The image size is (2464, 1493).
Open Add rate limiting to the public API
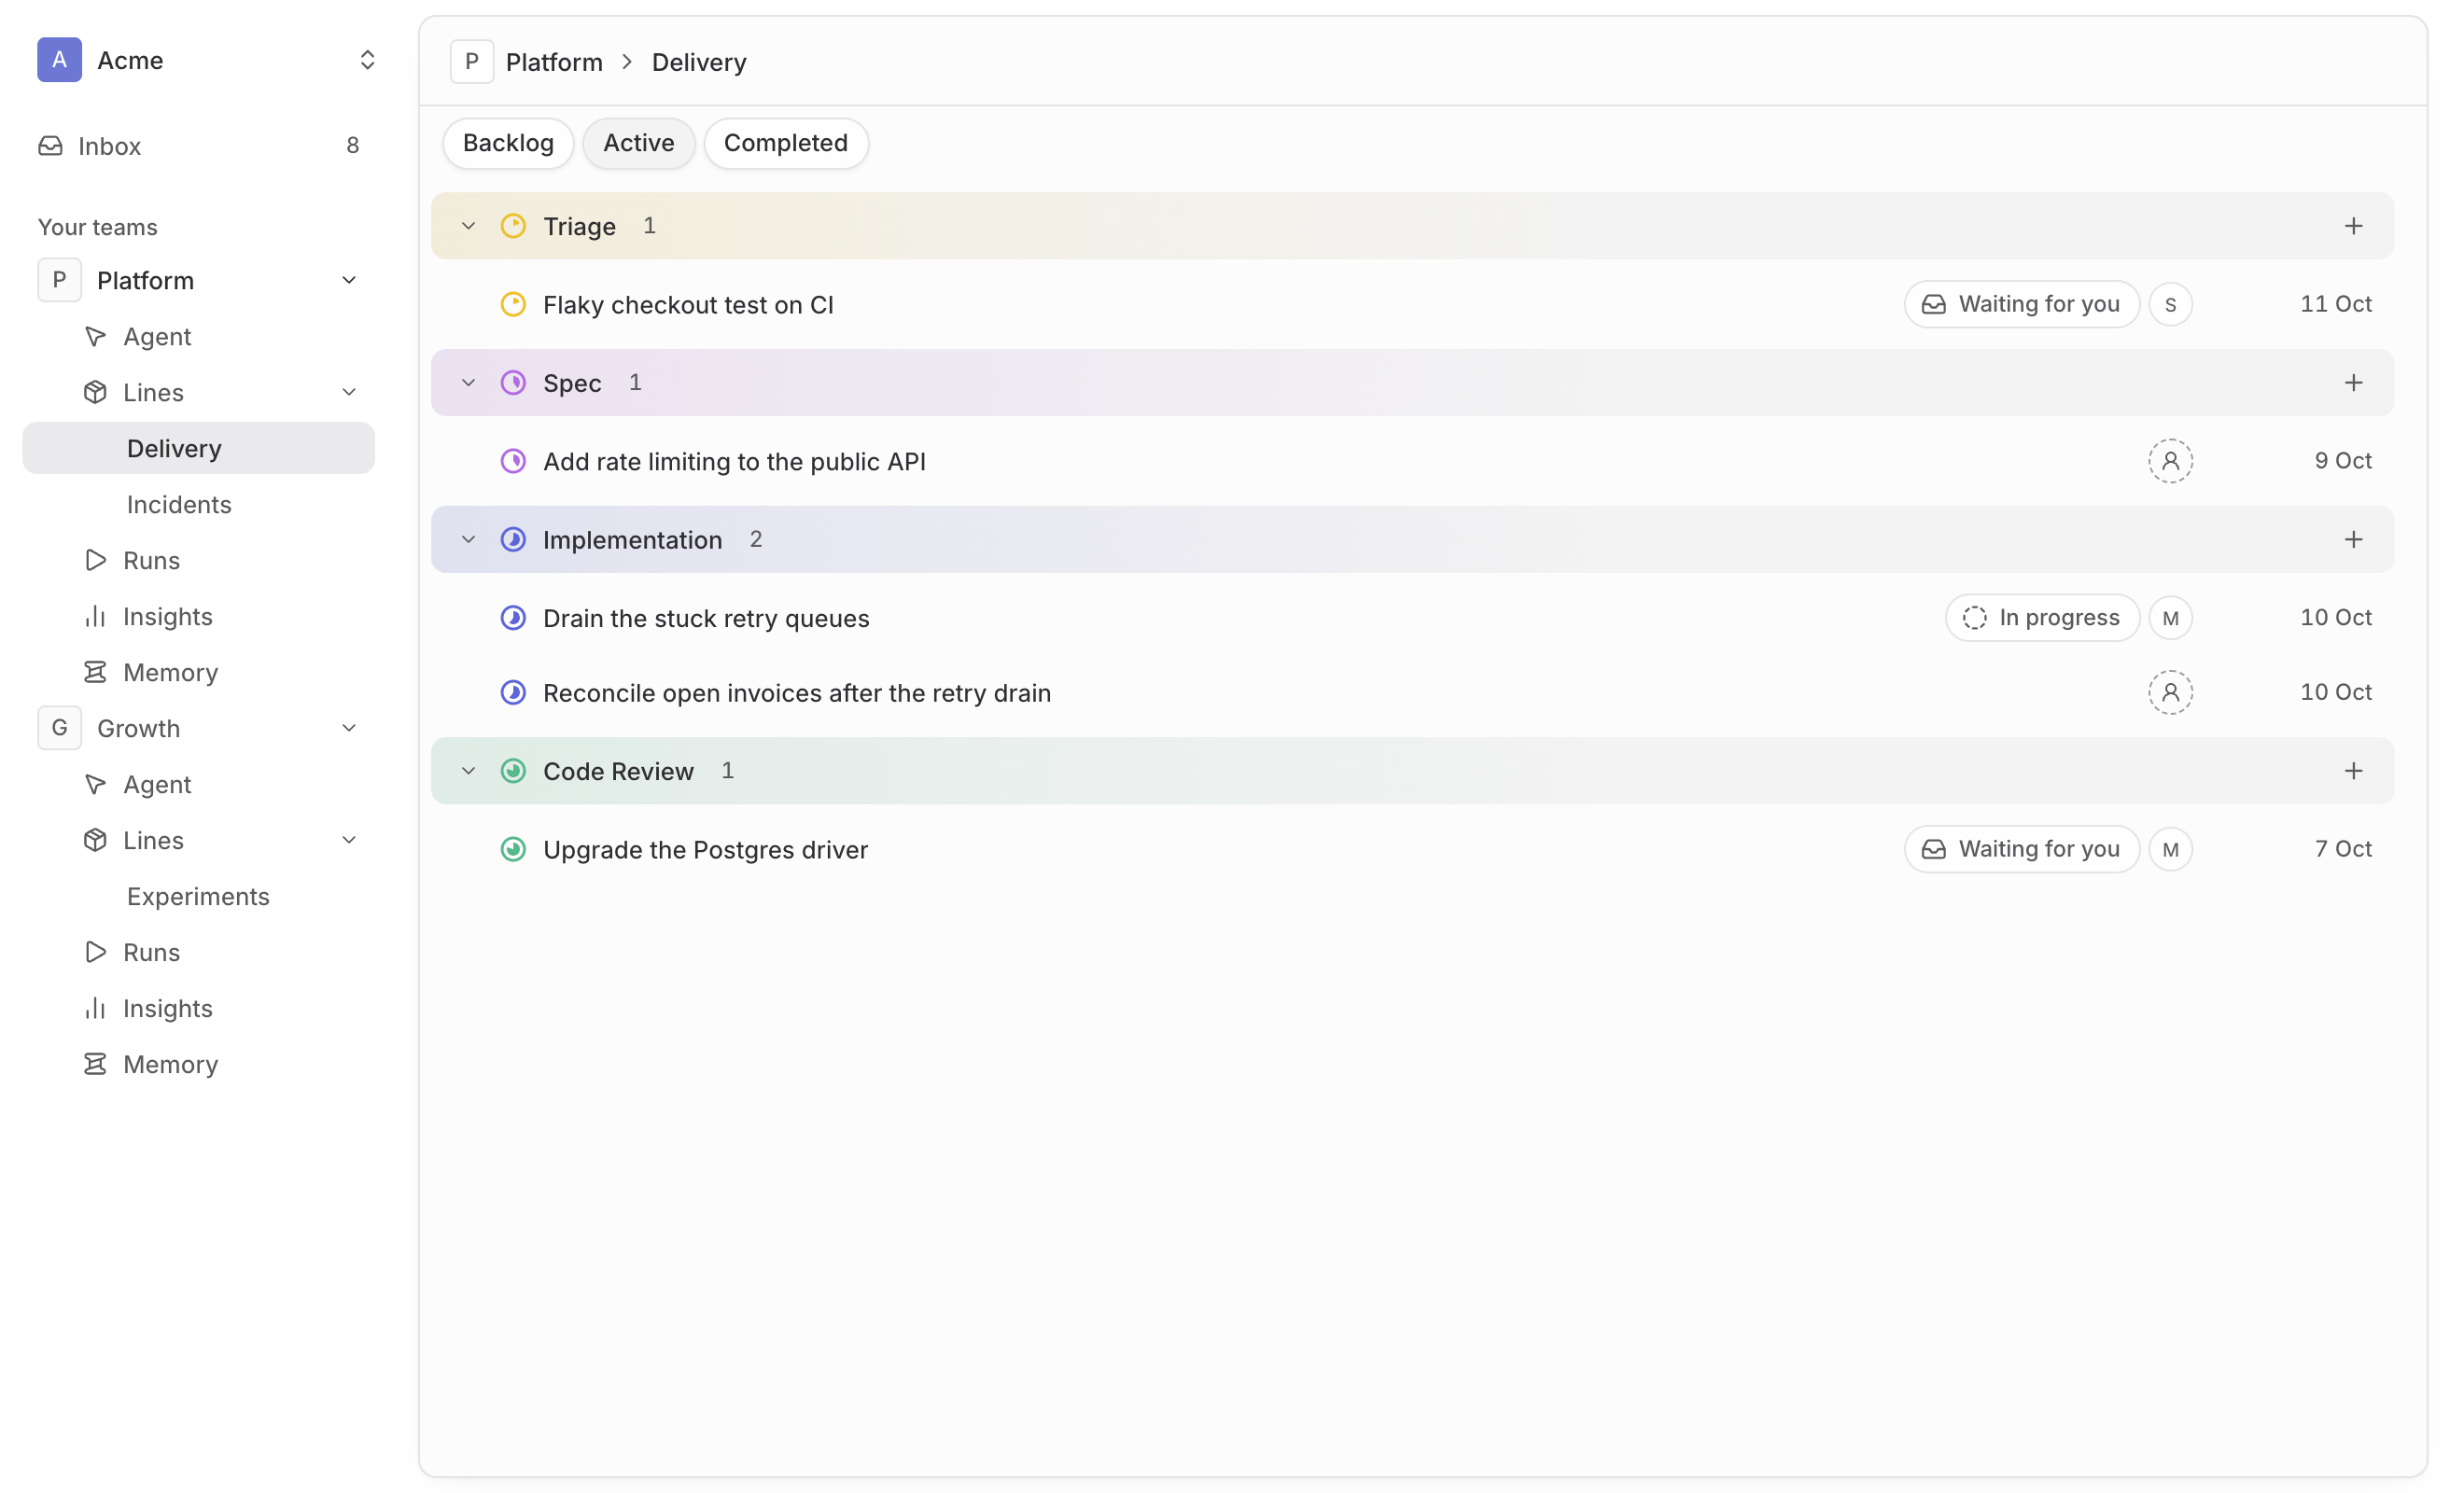coord(1412,461)
